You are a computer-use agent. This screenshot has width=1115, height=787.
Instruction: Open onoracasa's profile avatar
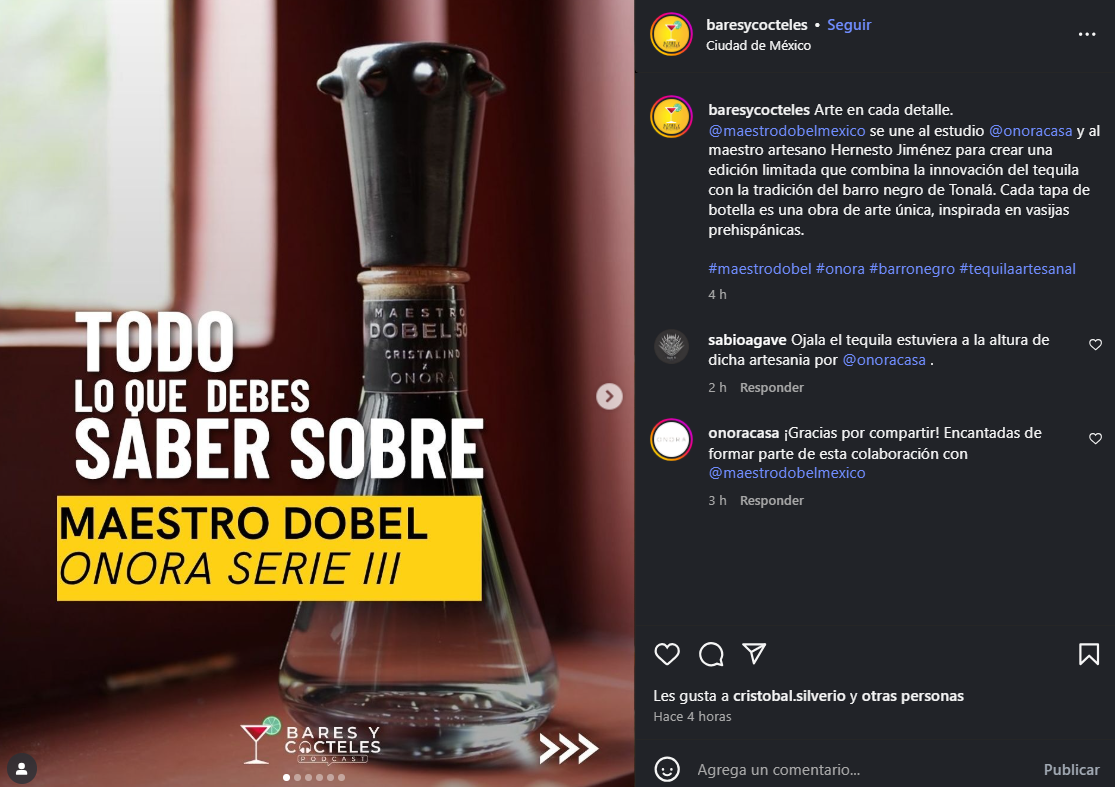671,439
